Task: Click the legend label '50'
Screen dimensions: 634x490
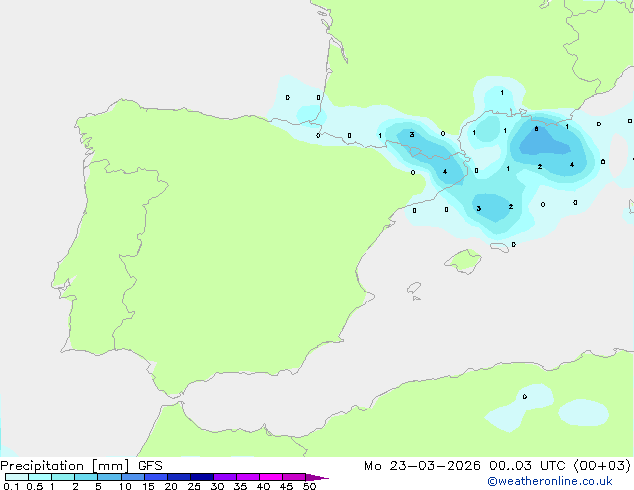Action: pos(309,486)
